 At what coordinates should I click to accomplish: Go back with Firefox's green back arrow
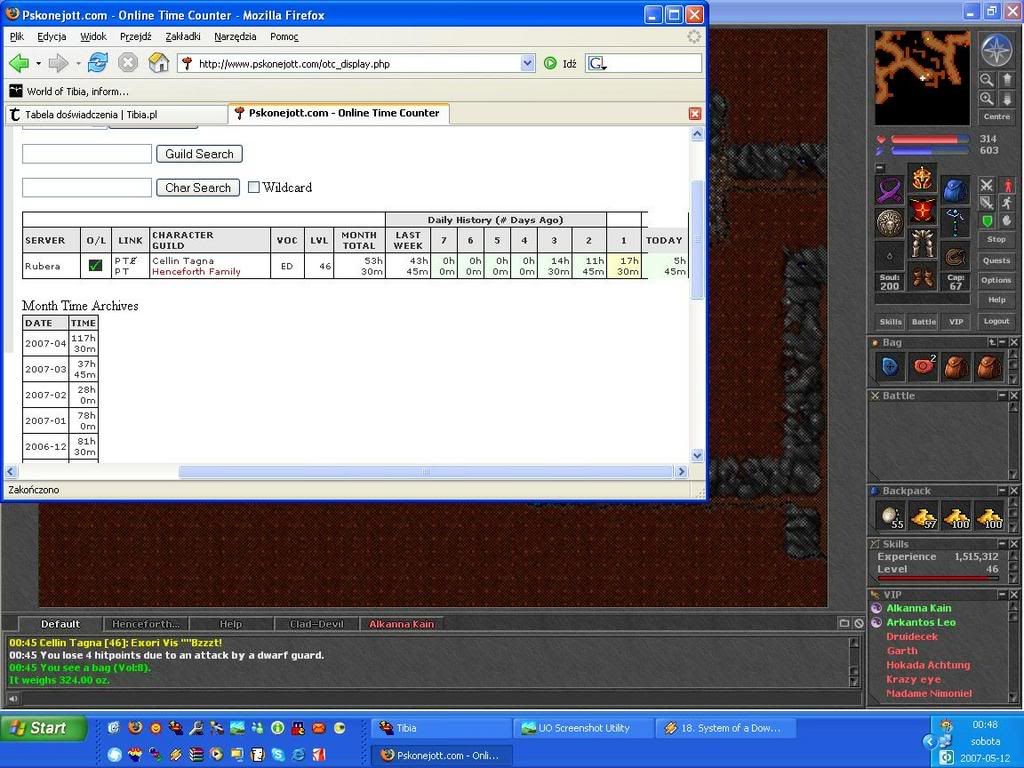19,63
